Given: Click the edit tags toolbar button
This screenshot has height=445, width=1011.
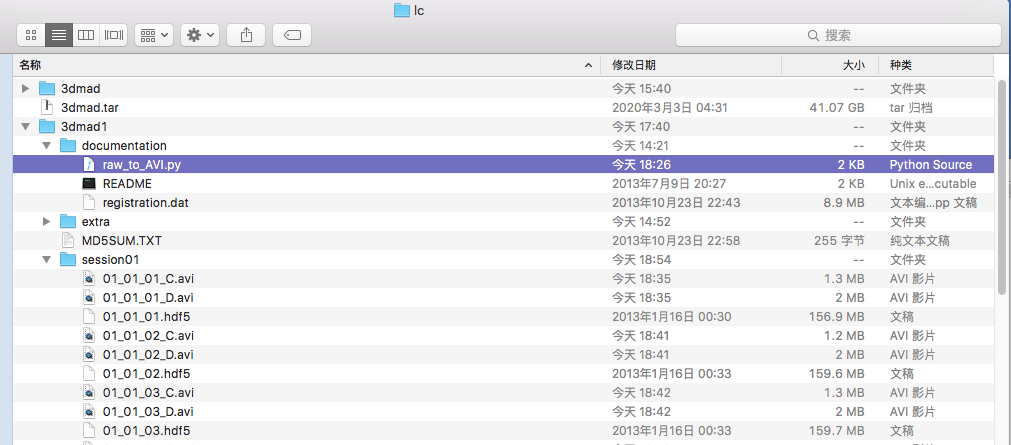Looking at the screenshot, I should point(292,35).
